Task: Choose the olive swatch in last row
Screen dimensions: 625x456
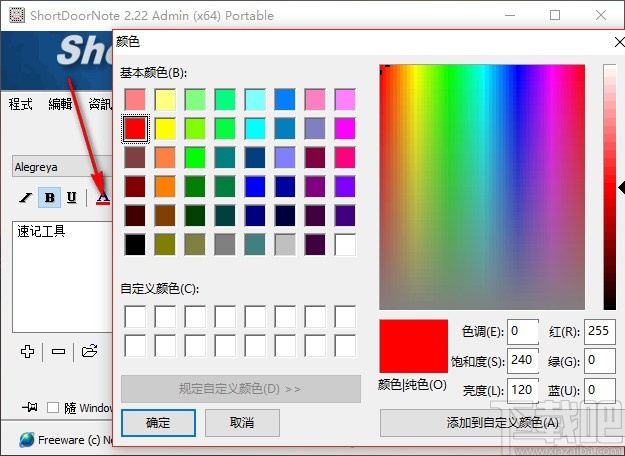Action: [165, 244]
